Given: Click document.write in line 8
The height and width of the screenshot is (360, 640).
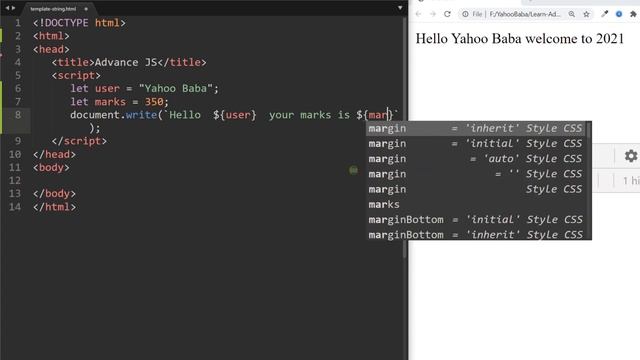Looking at the screenshot, I should [113, 115].
